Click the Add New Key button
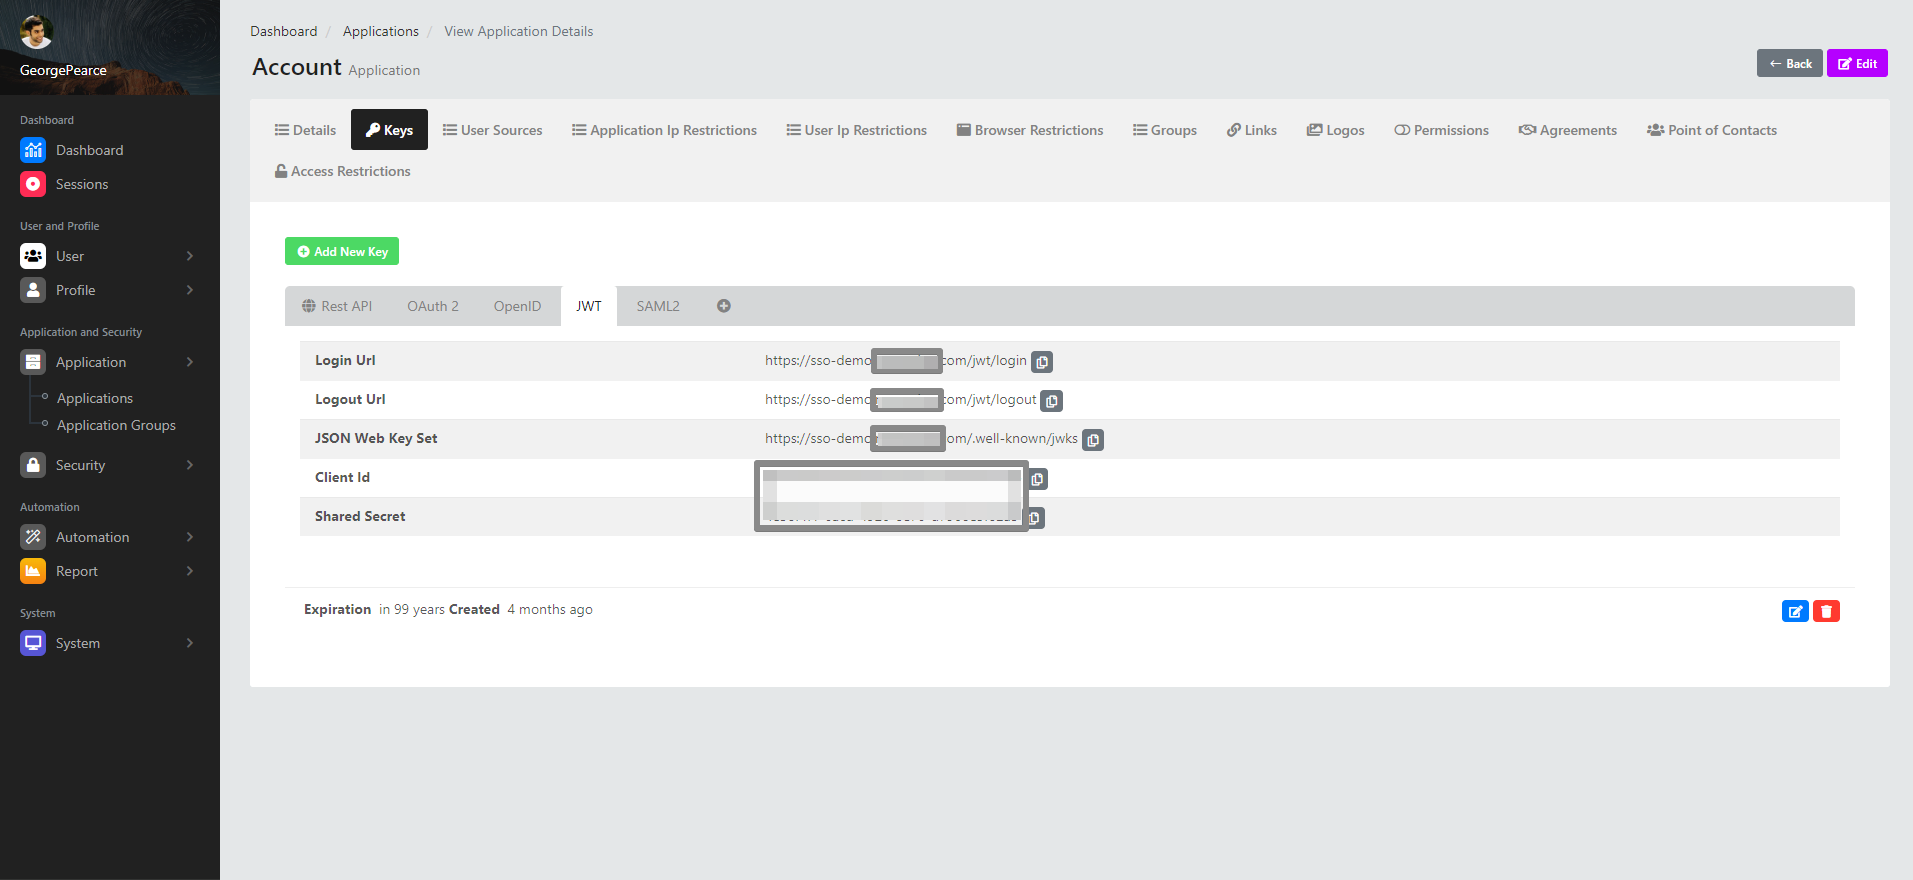 pyautogui.click(x=342, y=251)
